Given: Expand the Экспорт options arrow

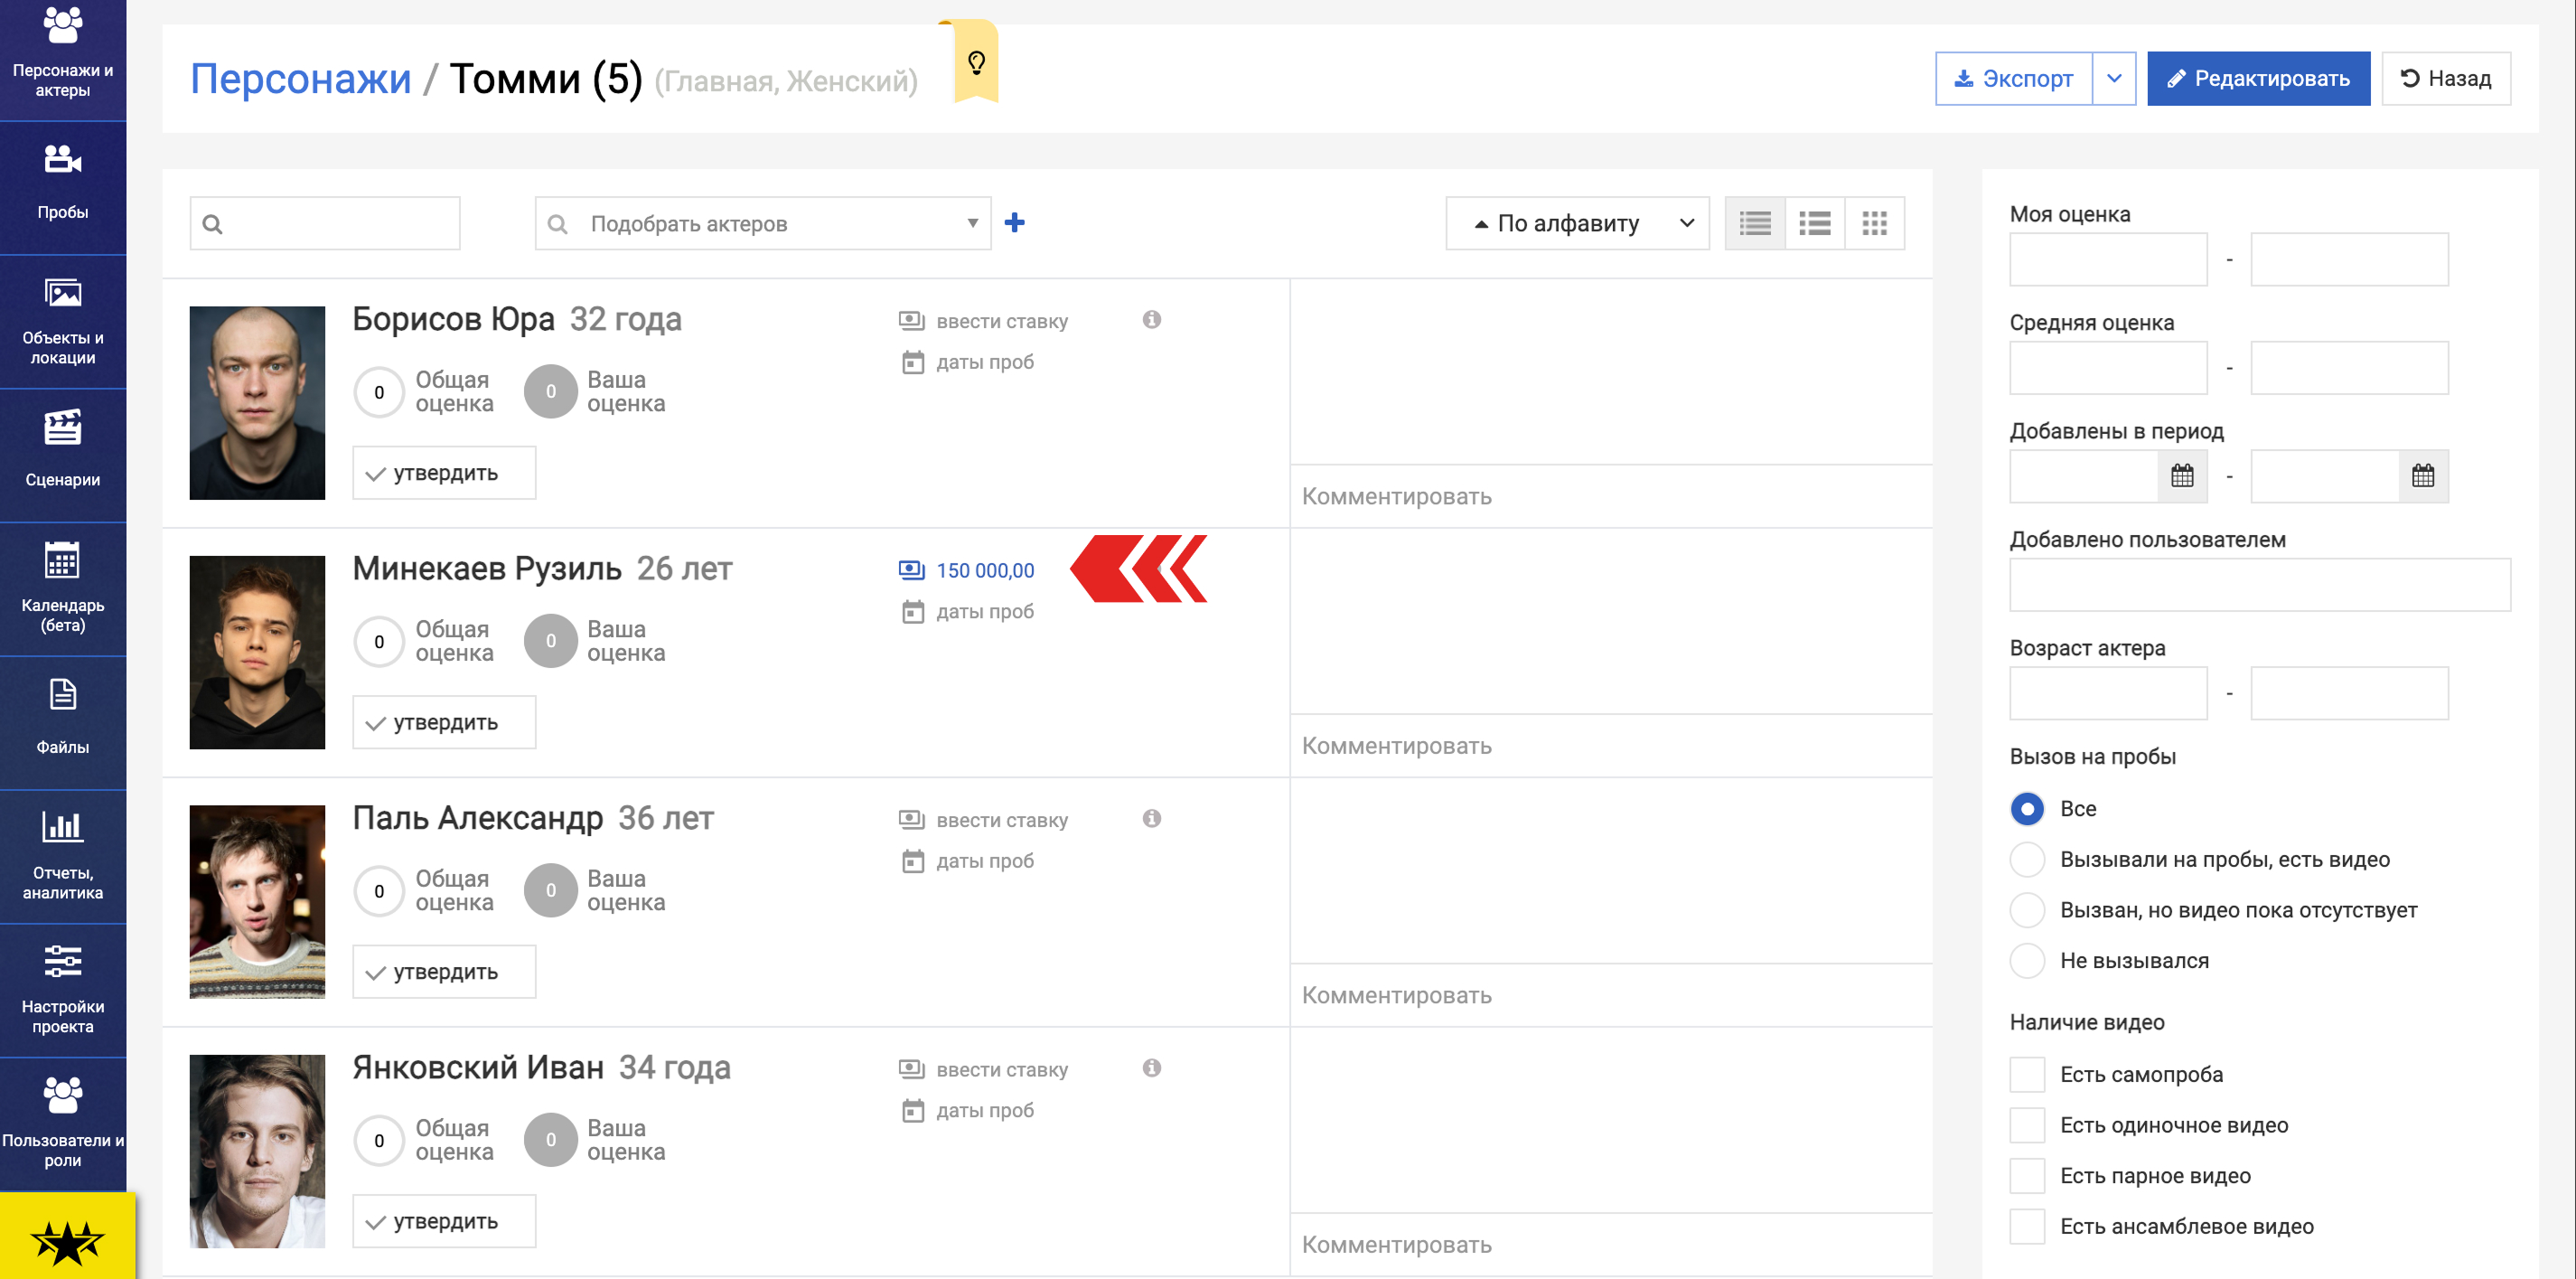Looking at the screenshot, I should point(2113,79).
